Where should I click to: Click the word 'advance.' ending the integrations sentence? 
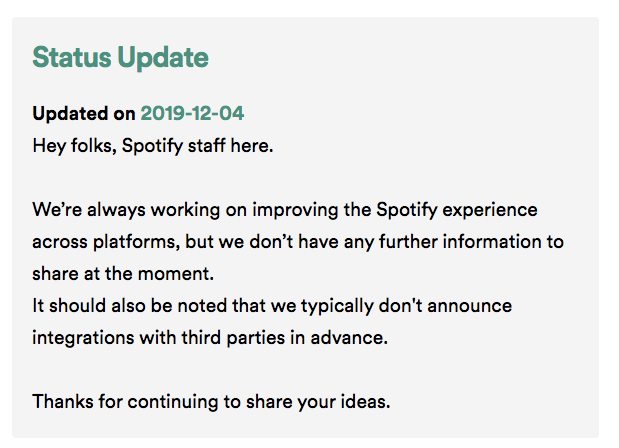[349, 338]
